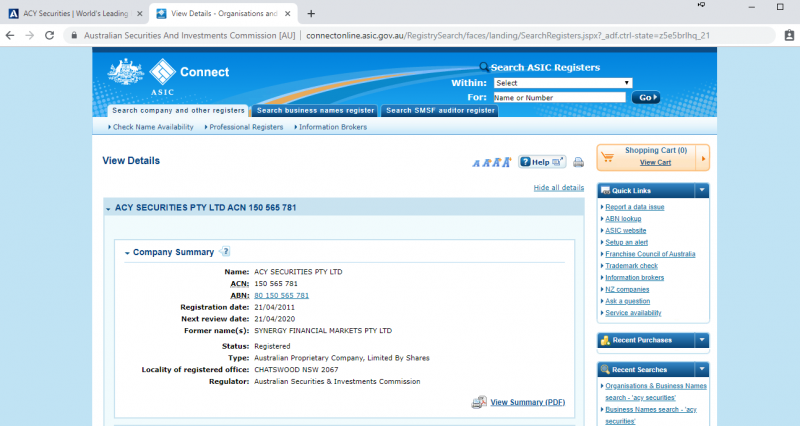
Task: Click the CHATSWOOD NSW 2067 text
Action: point(296,369)
